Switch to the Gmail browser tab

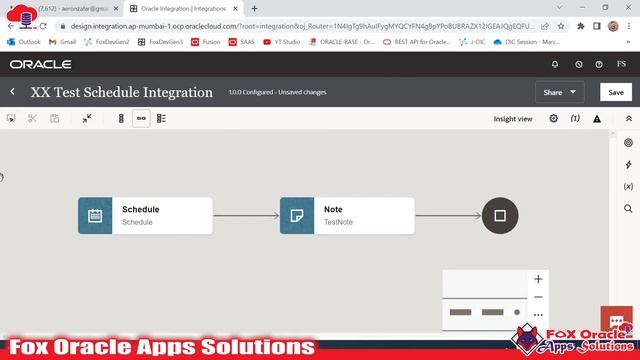coord(73,9)
